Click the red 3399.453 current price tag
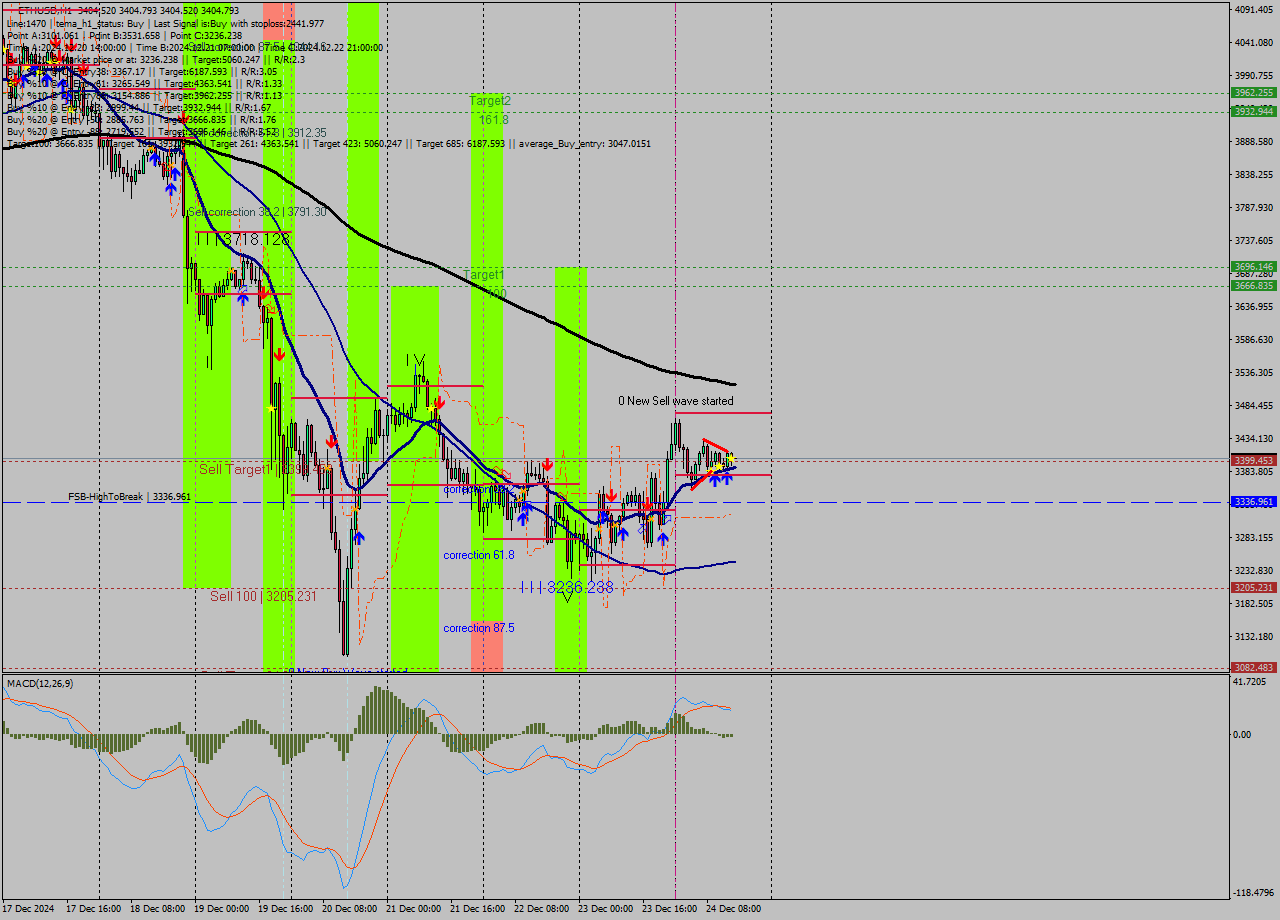Image resolution: width=1280 pixels, height=920 pixels. 1253,461
